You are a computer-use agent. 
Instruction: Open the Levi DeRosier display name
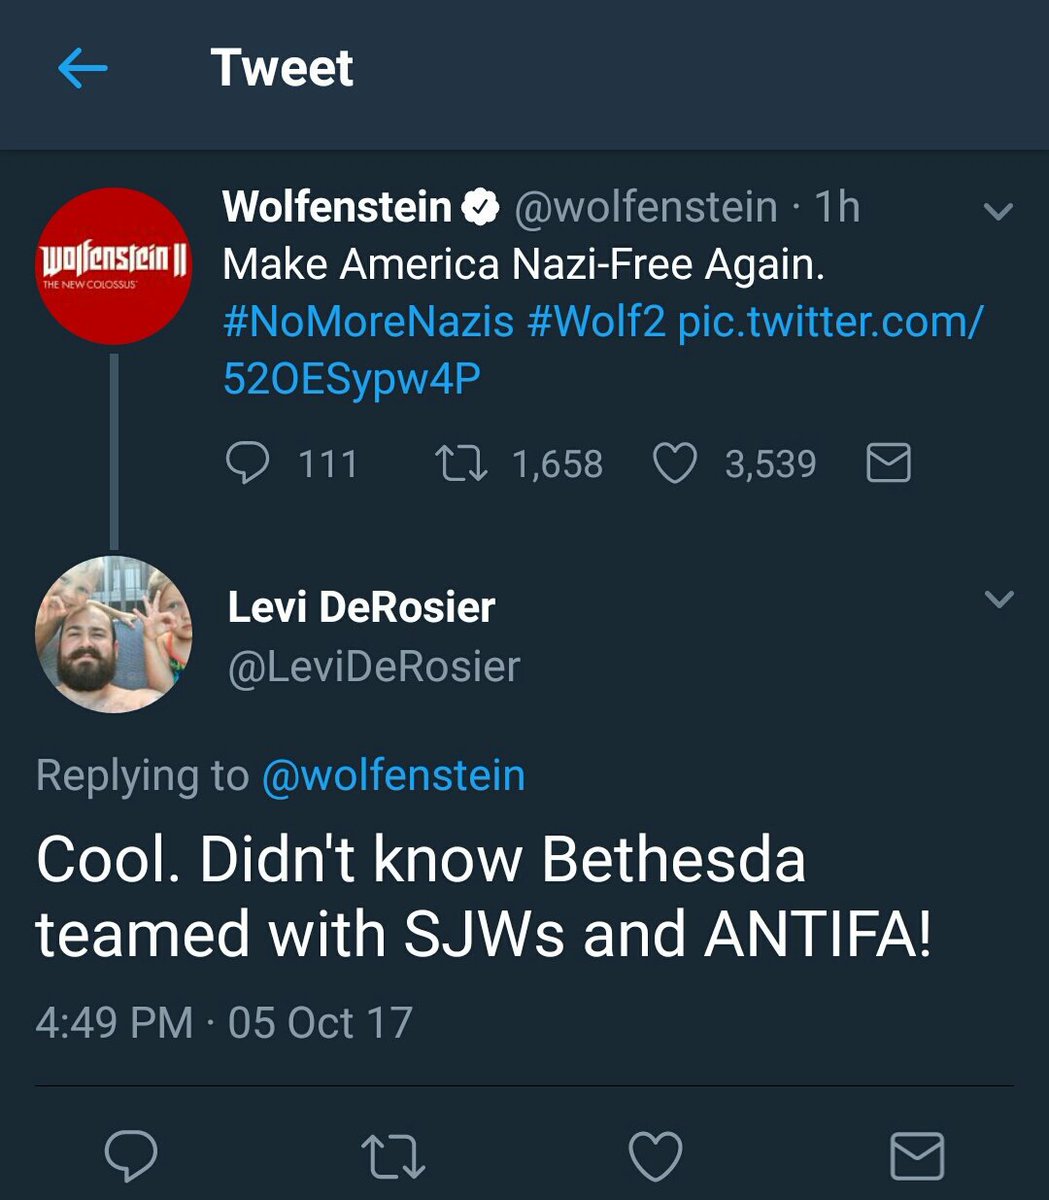[x=361, y=607]
